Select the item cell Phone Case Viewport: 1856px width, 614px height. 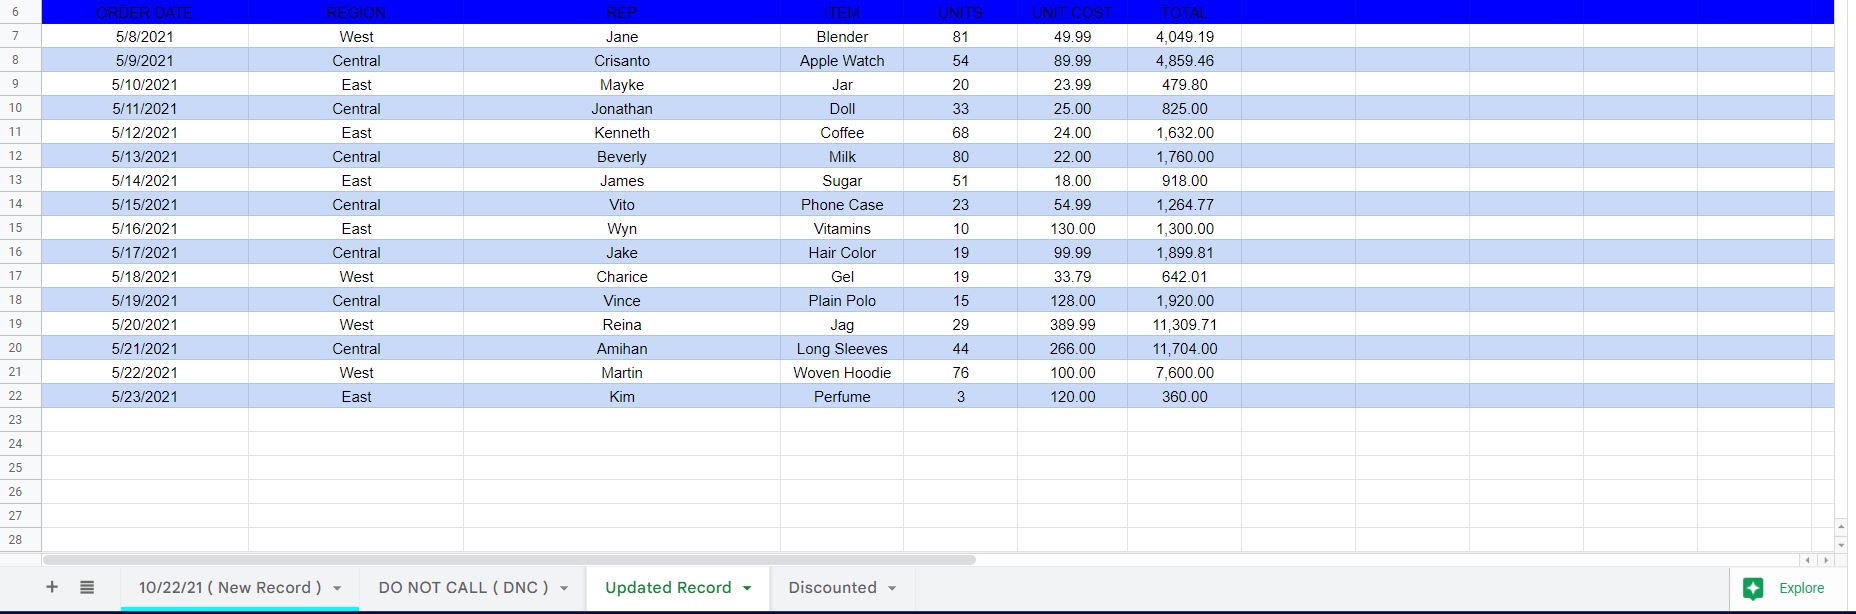pyautogui.click(x=842, y=204)
